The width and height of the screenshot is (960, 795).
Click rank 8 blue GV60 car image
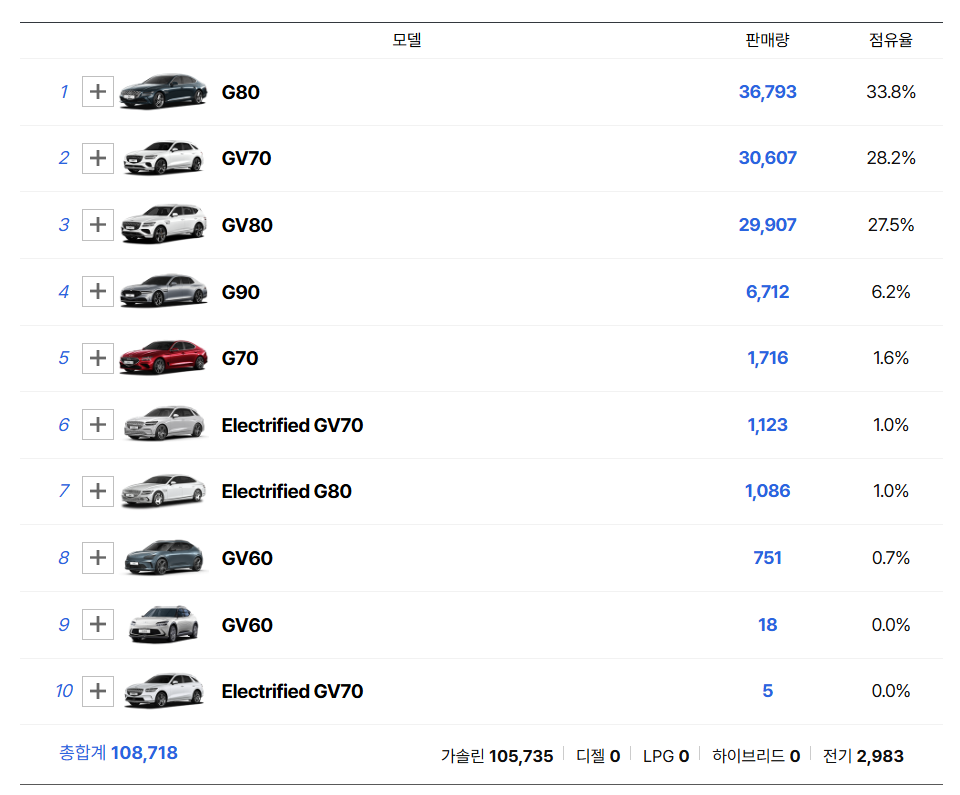[x=163, y=557]
